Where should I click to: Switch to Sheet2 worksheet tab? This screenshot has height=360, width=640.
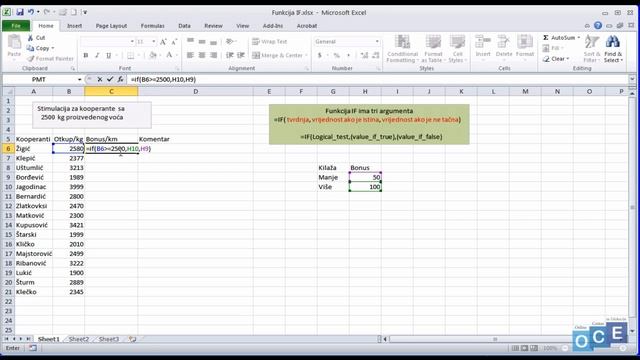pos(79,339)
